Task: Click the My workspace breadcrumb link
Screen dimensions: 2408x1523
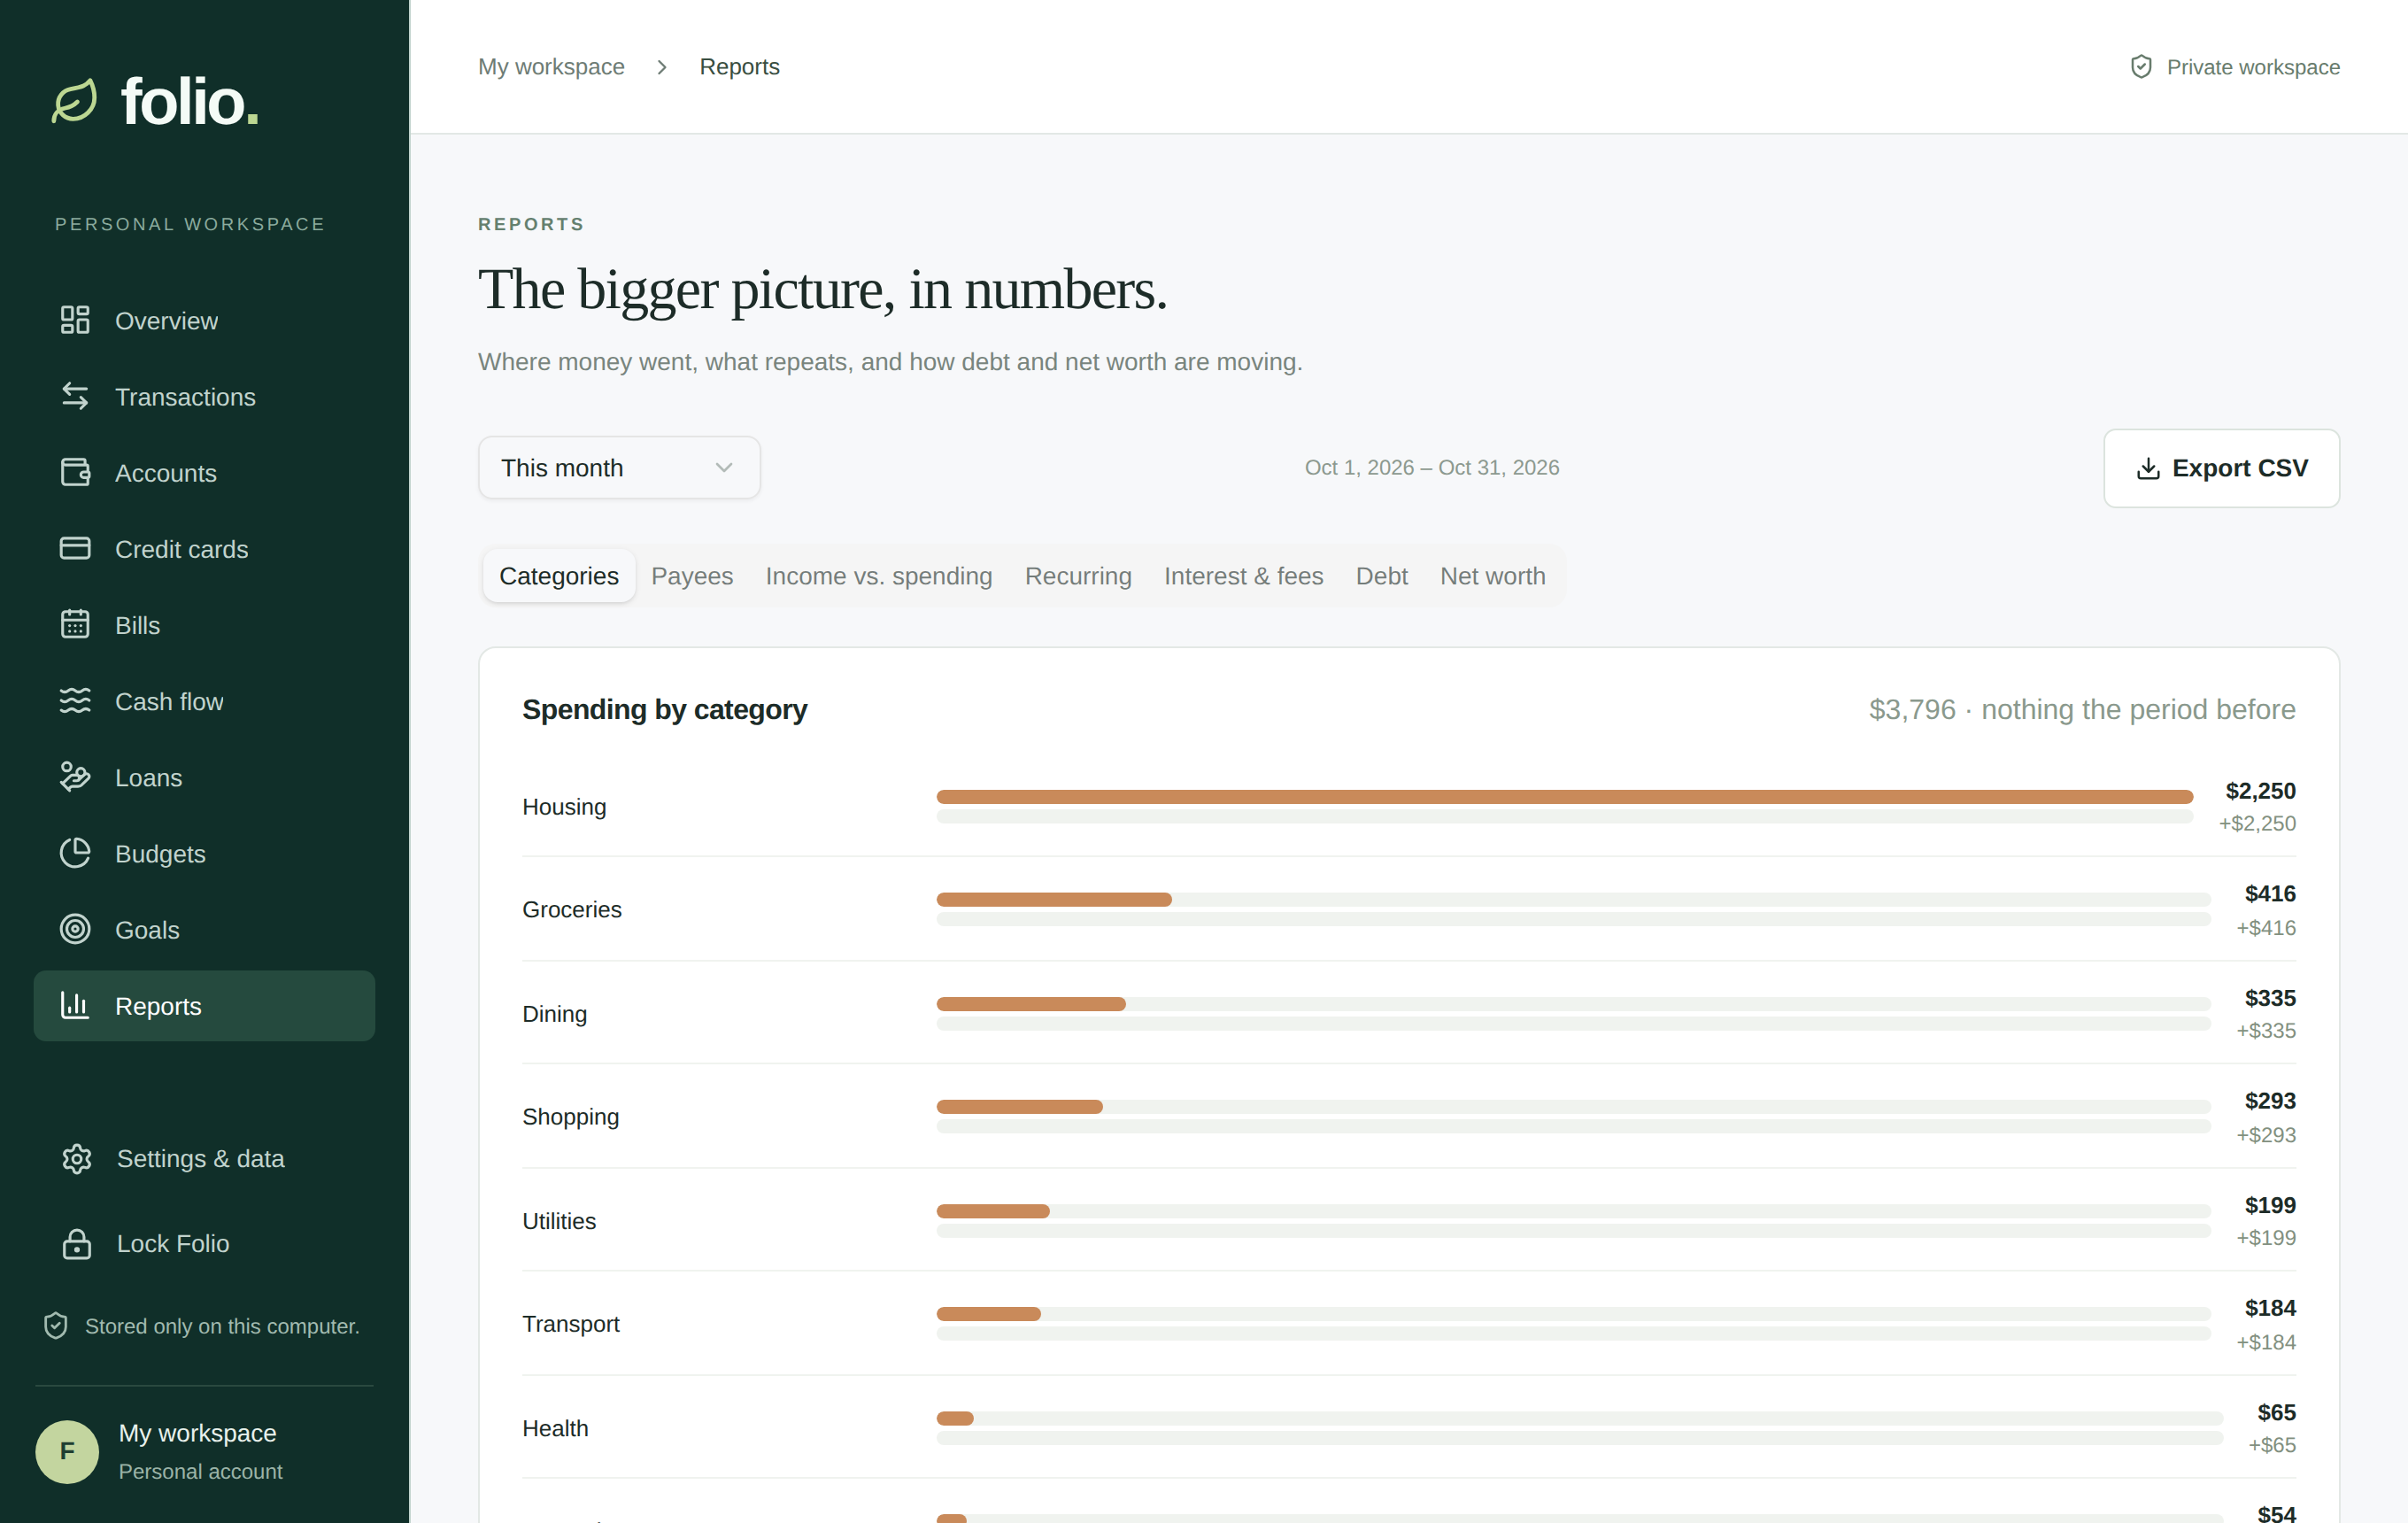Action: (x=551, y=67)
